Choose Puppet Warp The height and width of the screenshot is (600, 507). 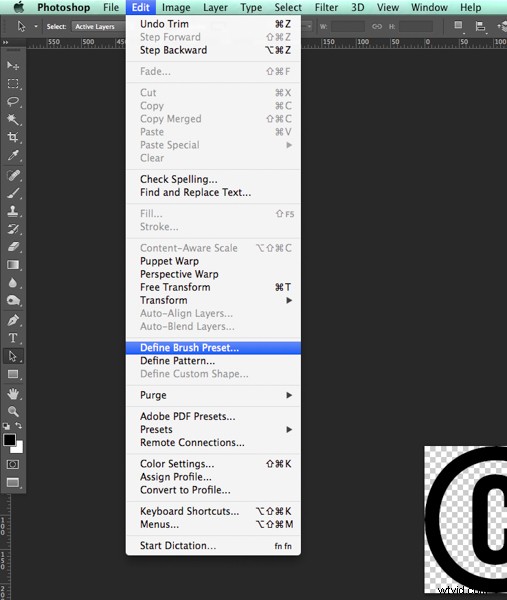(213, 261)
